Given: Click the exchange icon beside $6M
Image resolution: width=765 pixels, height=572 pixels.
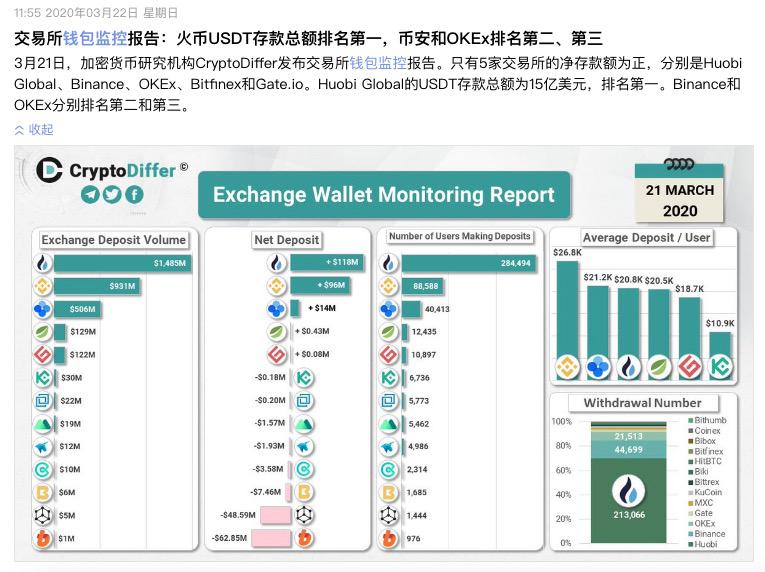Looking at the screenshot, I should 43,492.
